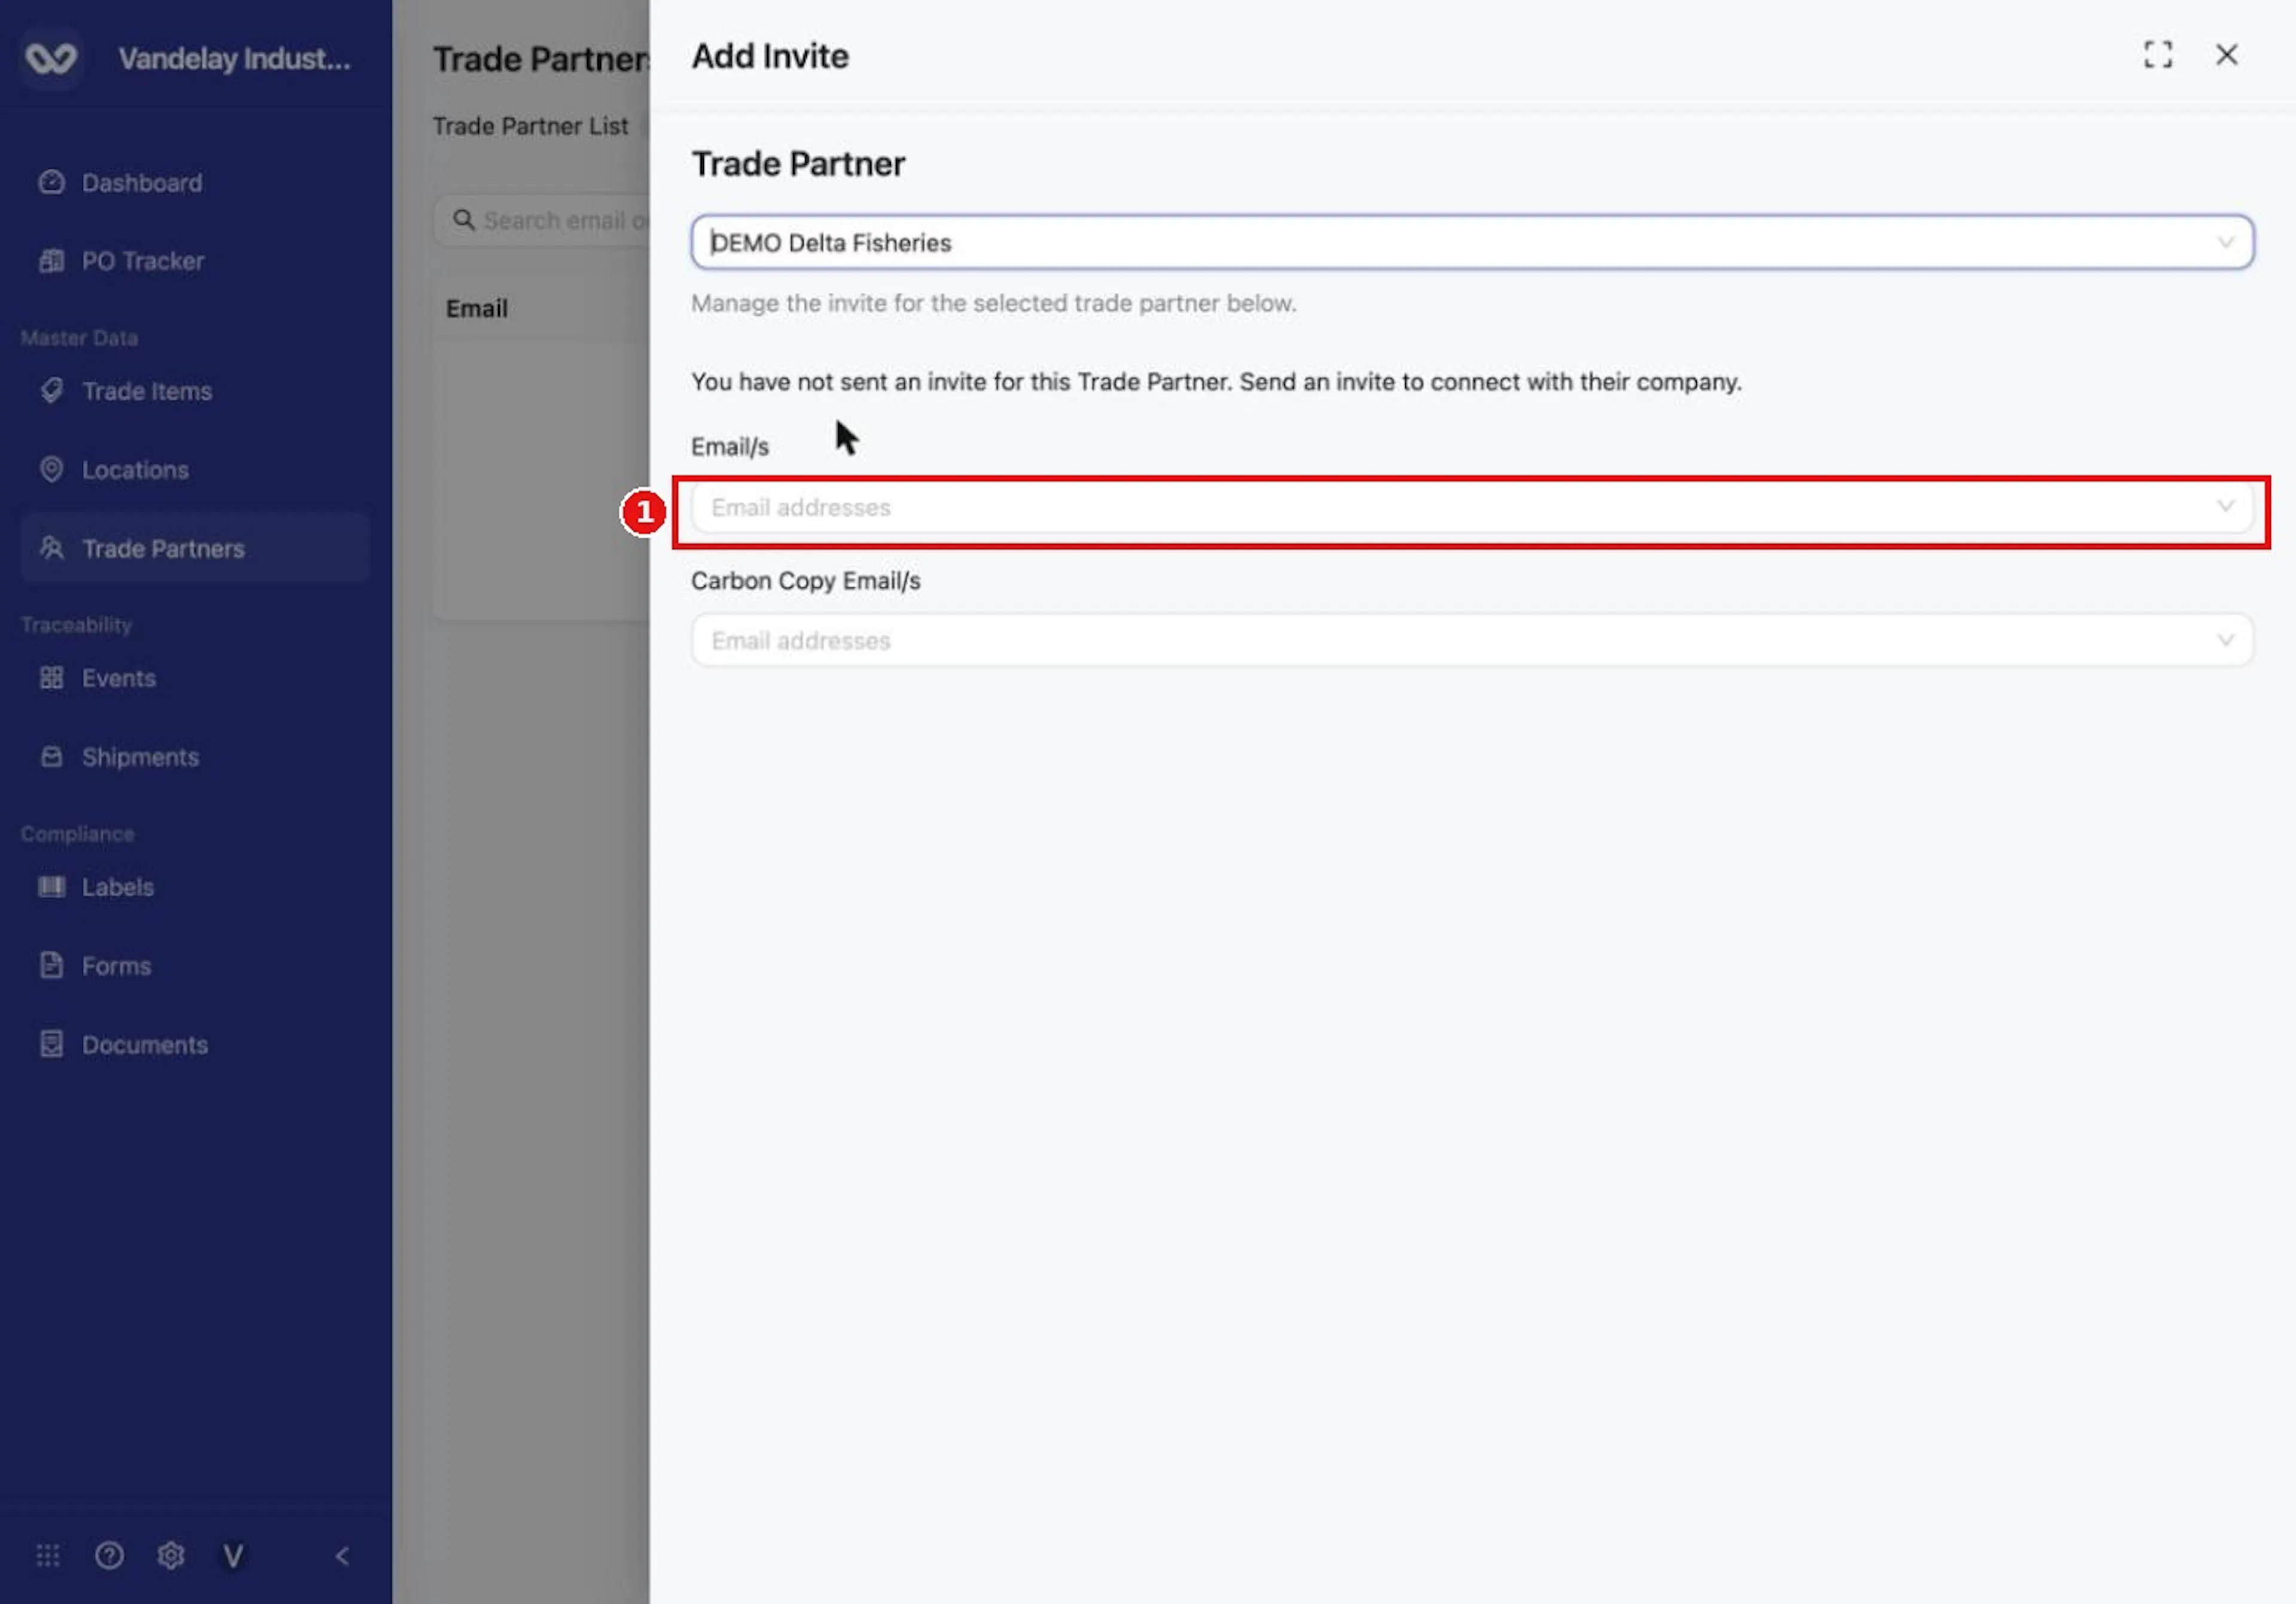Open the Trade Partner dropdown showing DEMO Delta Fisheries

pyautogui.click(x=1472, y=242)
